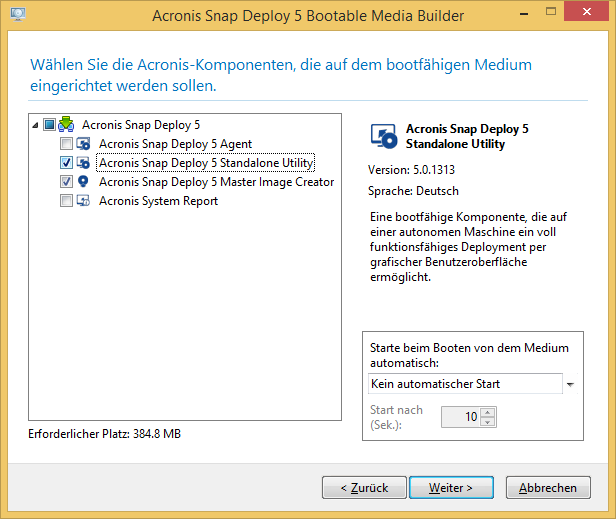This screenshot has height=519, width=616.
Task: Close the Bootable Media Builder window
Action: click(587, 11)
